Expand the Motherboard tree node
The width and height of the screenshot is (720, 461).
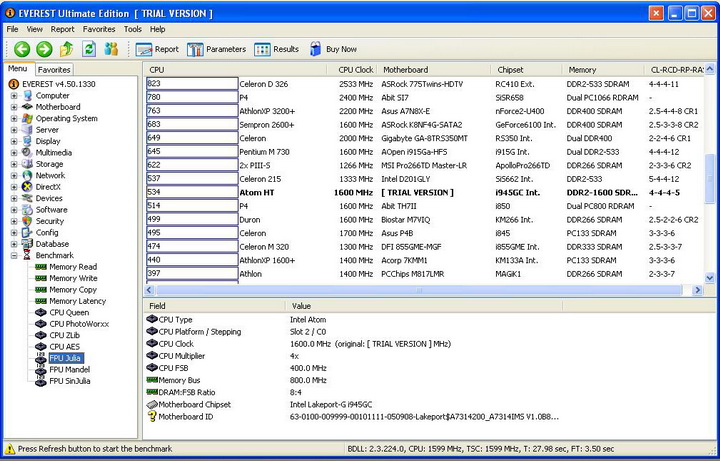tap(14, 107)
